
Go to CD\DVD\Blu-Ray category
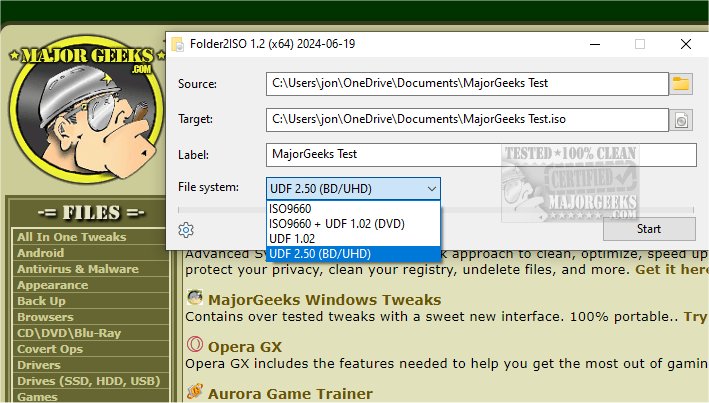click(70, 333)
